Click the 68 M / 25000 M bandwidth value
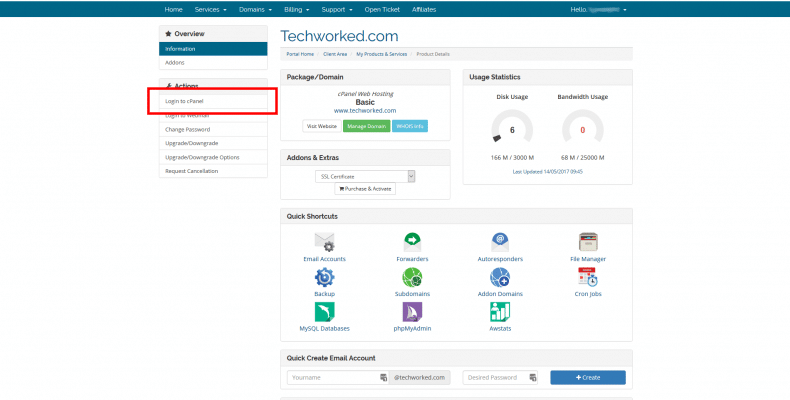The image size is (790, 400). (582, 158)
